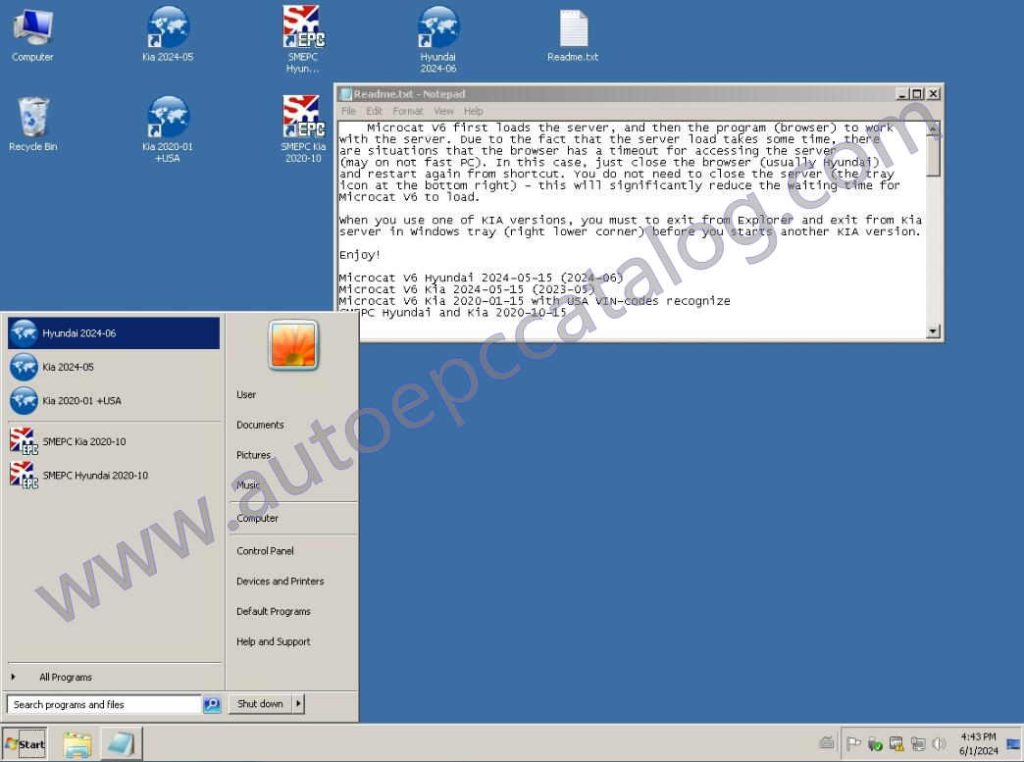This screenshot has width=1024, height=762.
Task: Click Help and Support
Action: click(x=272, y=641)
